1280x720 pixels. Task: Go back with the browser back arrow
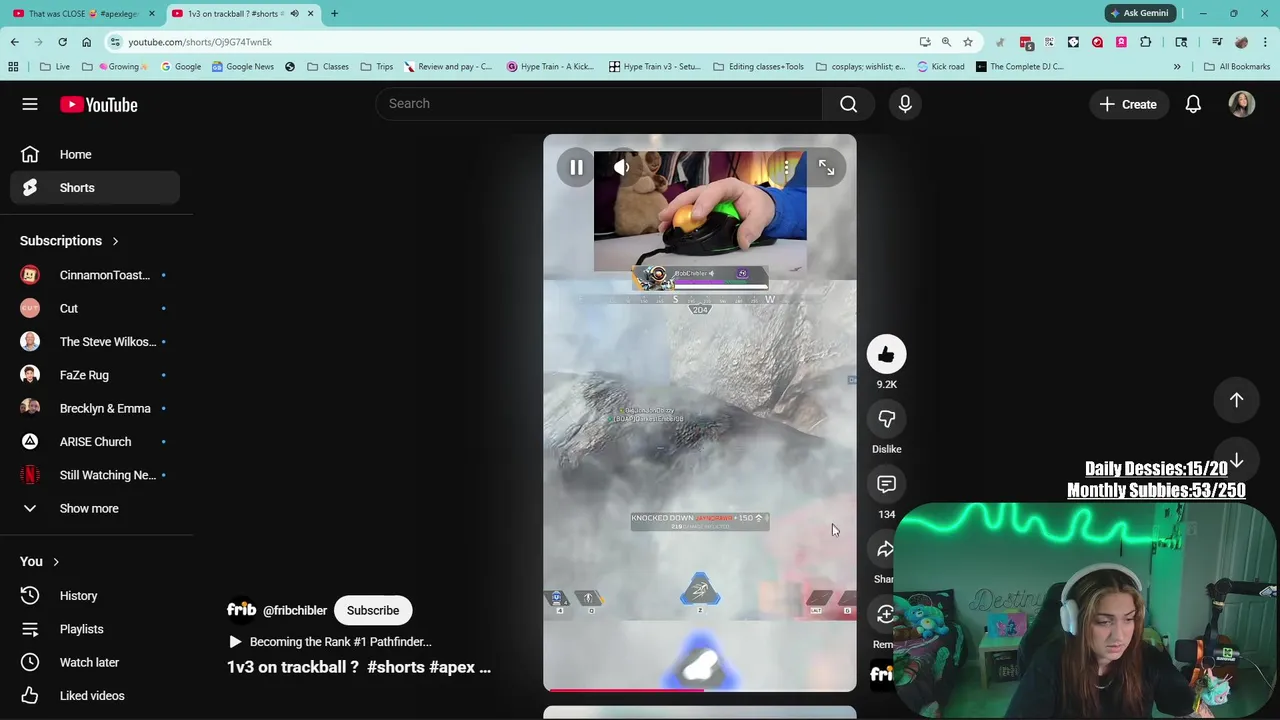coord(14,42)
